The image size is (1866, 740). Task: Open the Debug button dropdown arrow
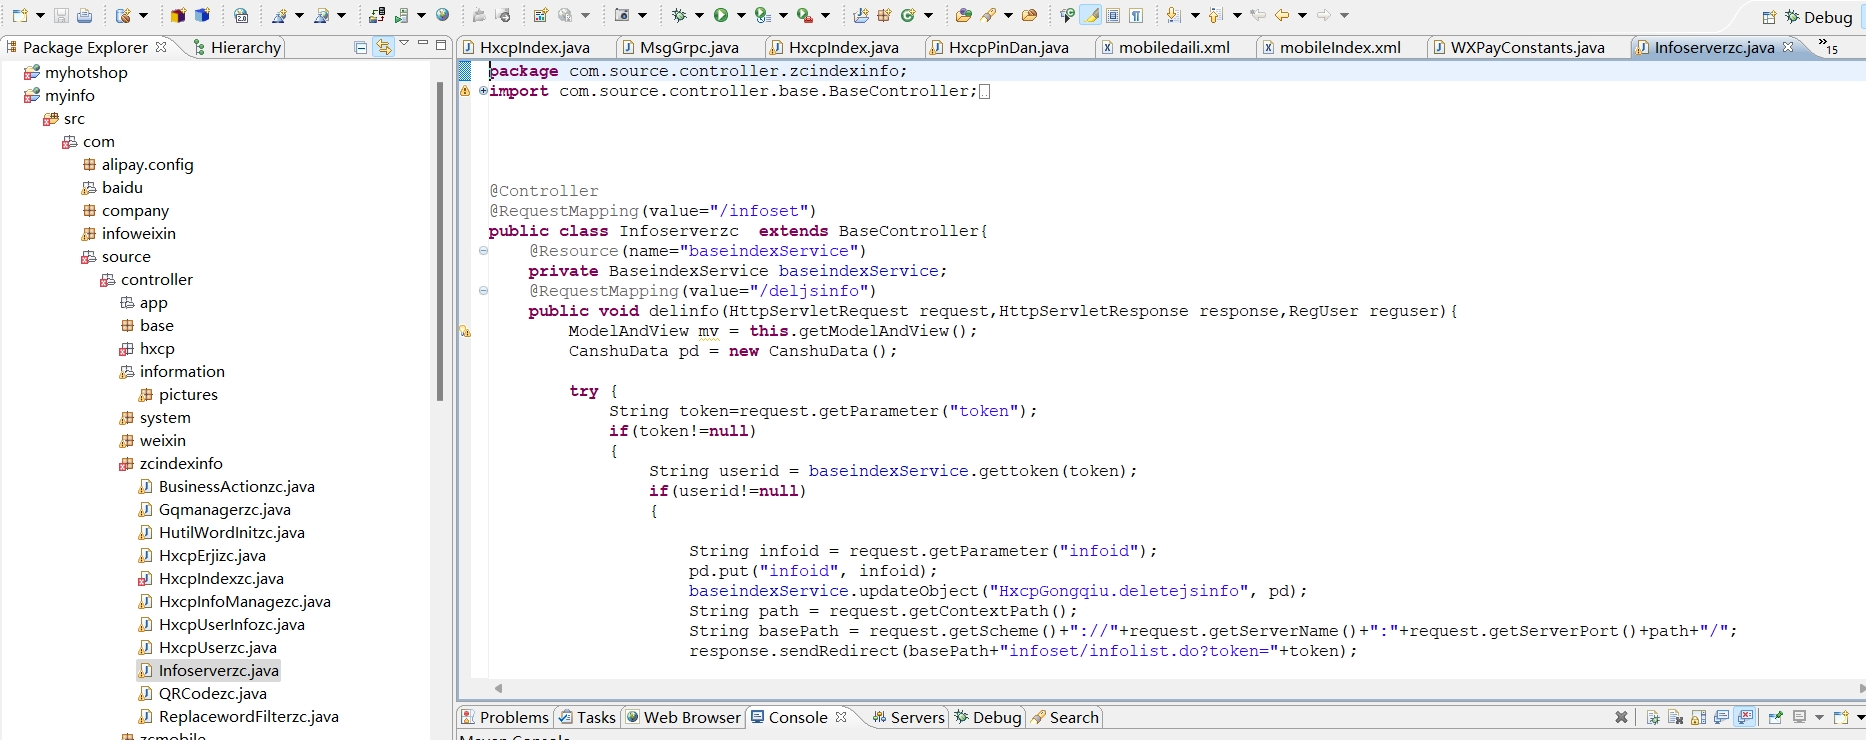point(699,15)
